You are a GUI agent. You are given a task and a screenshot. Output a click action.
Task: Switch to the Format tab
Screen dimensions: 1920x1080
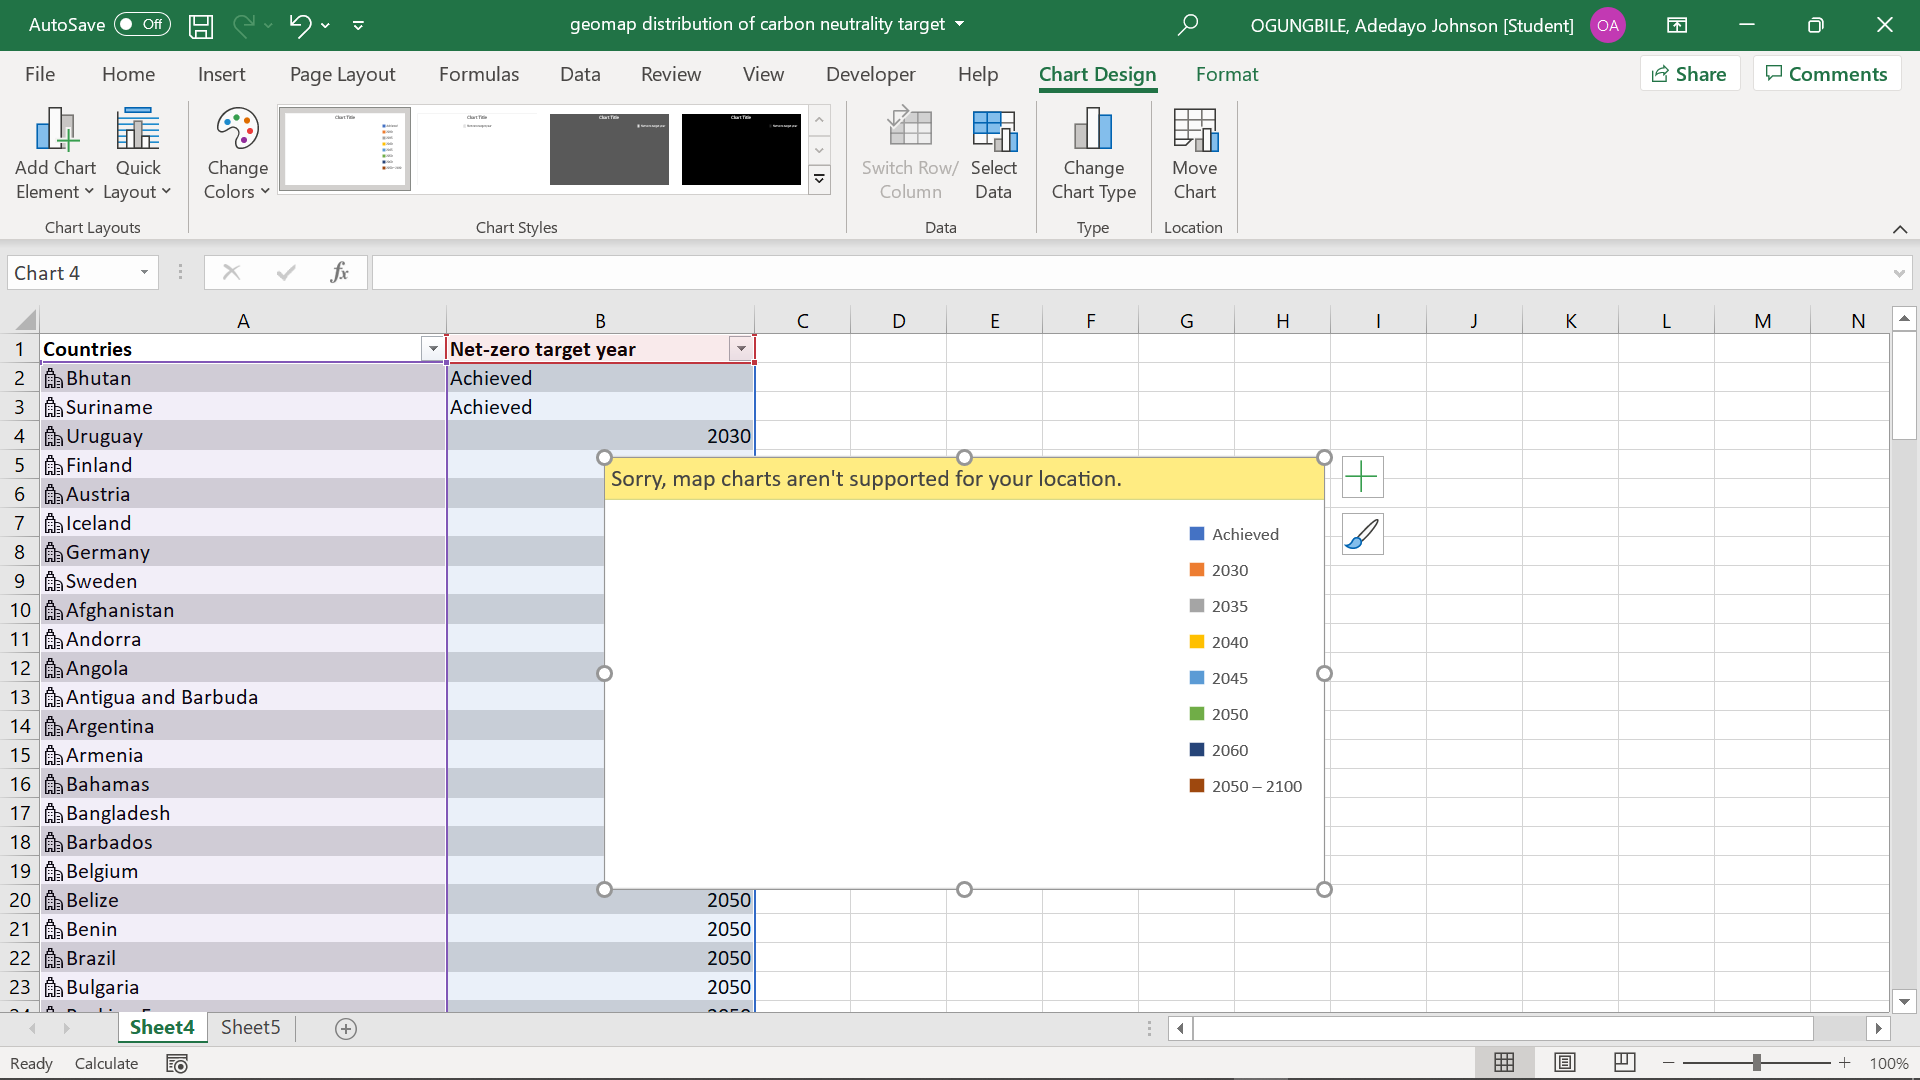1227,73
